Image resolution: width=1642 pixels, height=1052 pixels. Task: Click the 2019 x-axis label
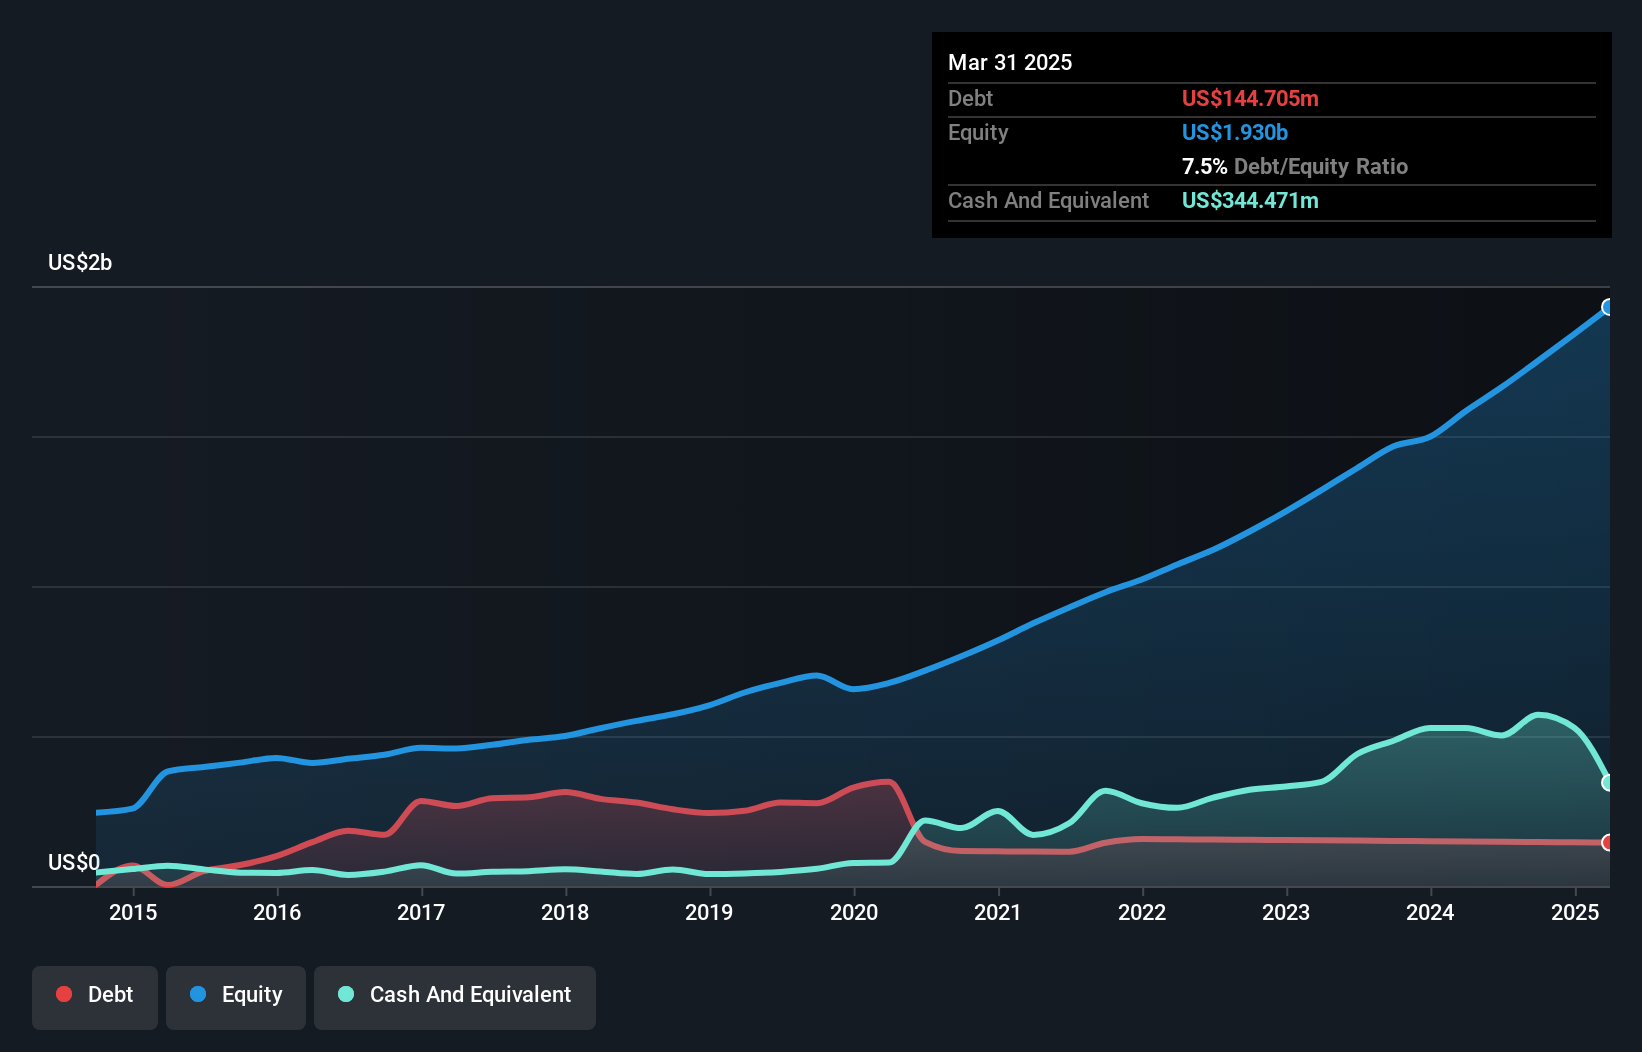tap(709, 912)
